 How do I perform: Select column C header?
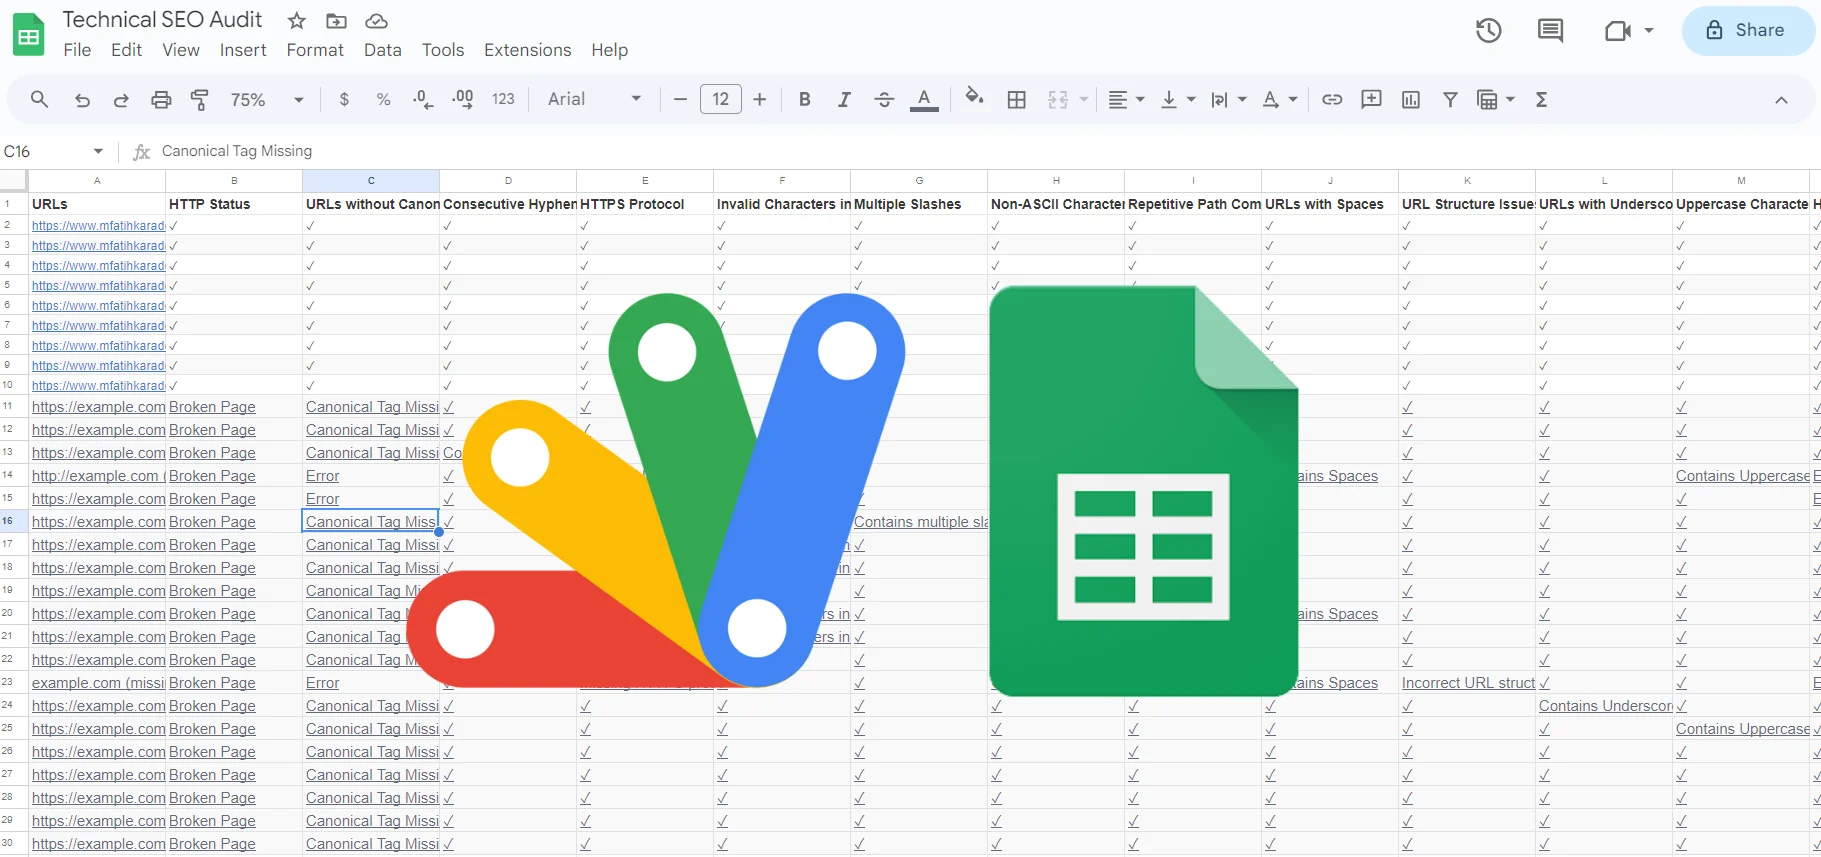pos(371,181)
